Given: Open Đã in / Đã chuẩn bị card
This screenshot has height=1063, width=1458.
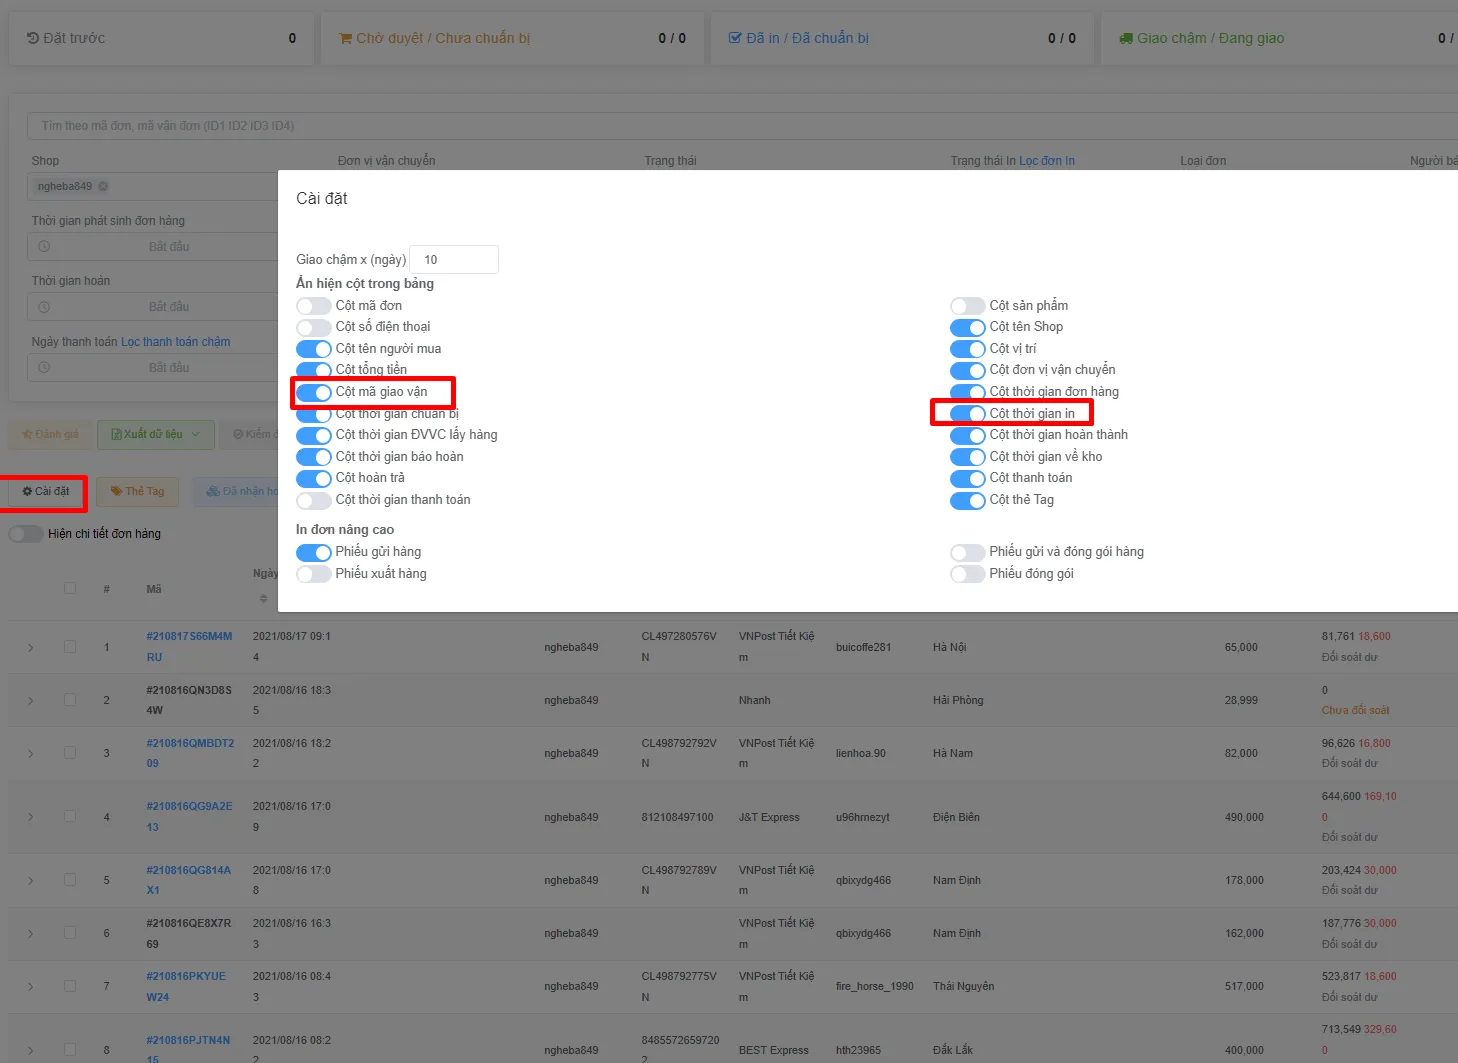Looking at the screenshot, I should [x=902, y=38].
